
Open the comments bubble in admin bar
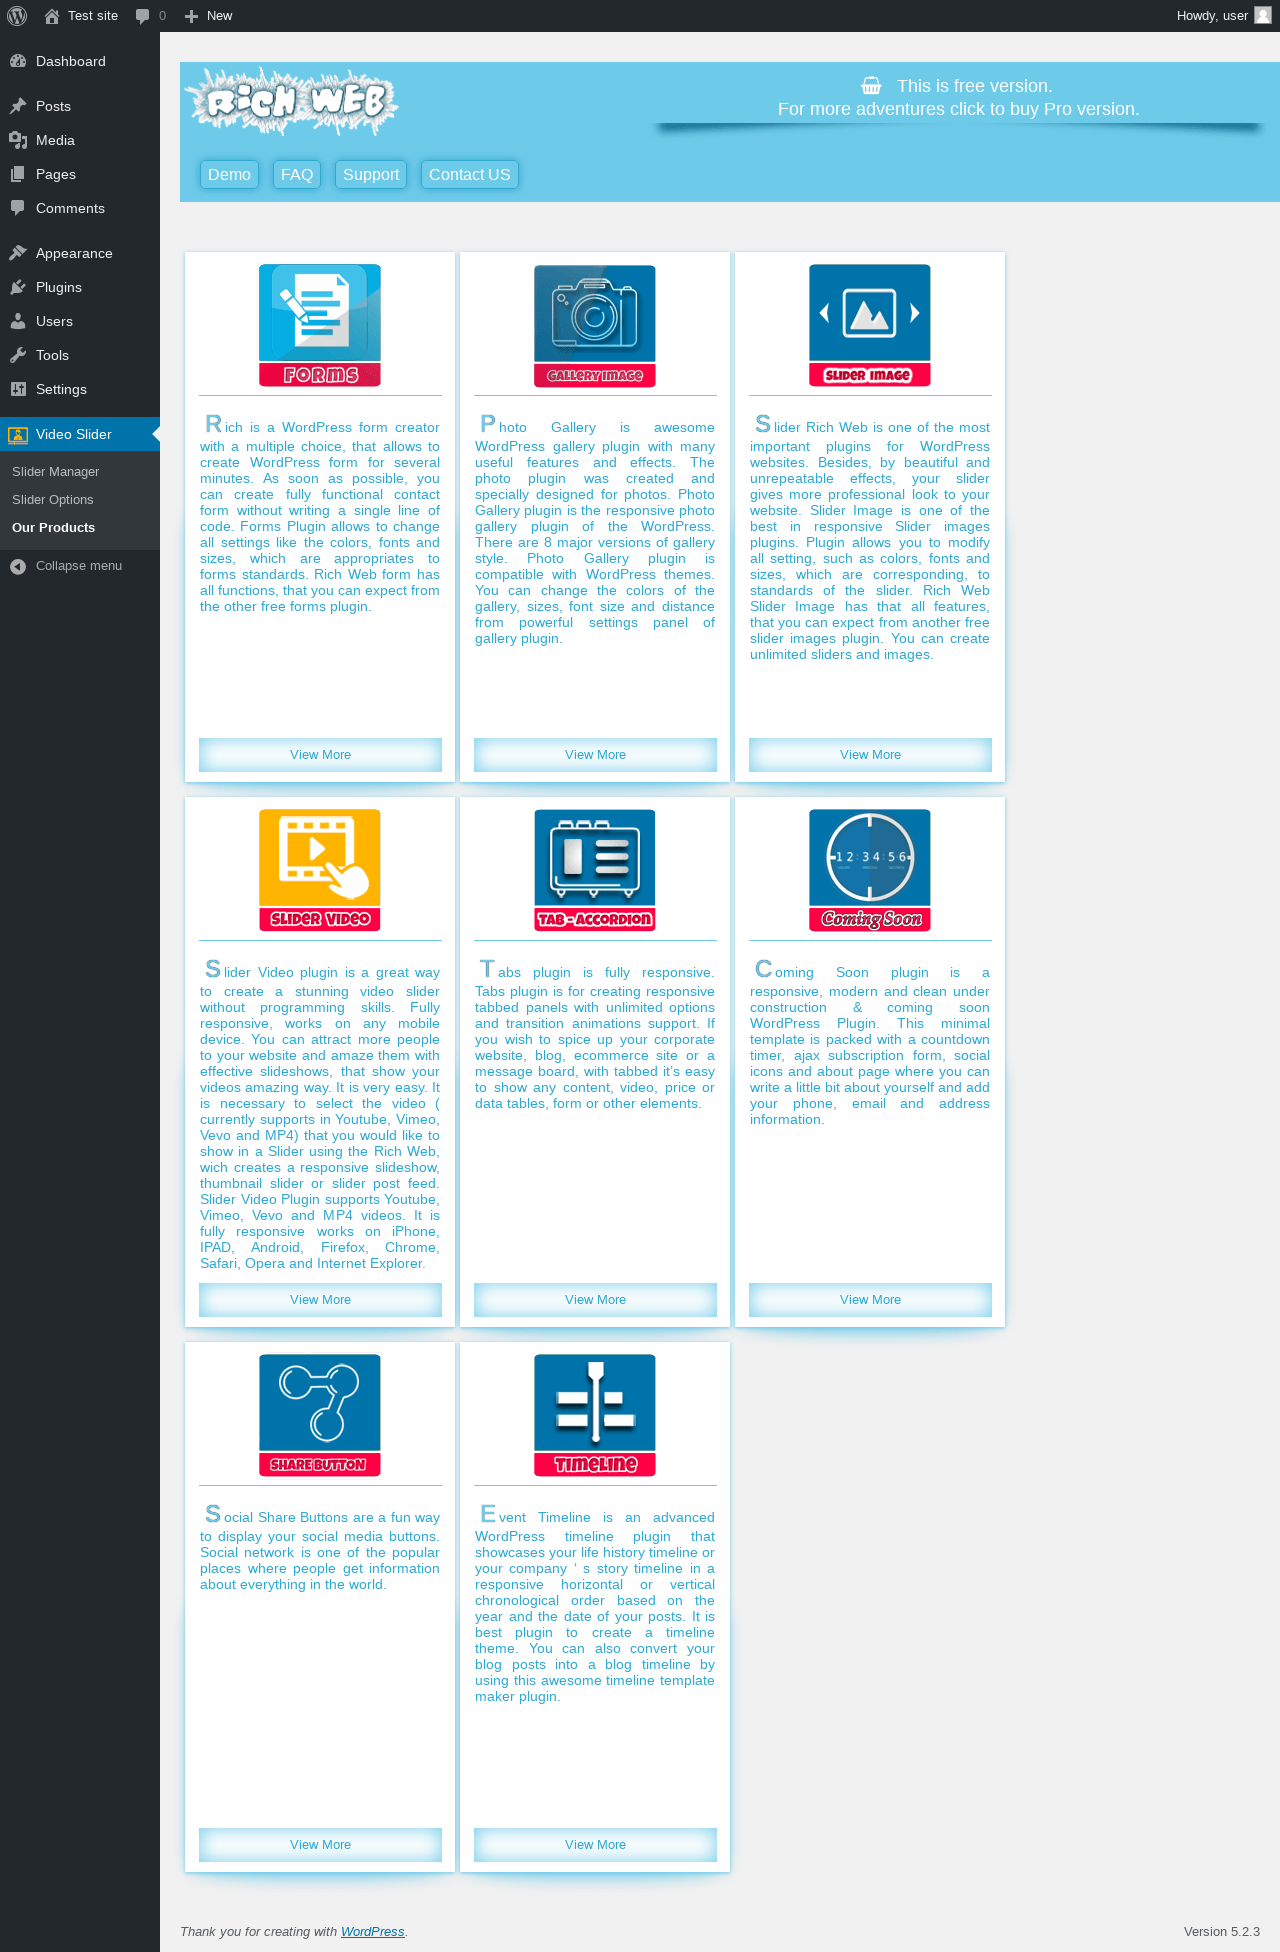click(142, 16)
